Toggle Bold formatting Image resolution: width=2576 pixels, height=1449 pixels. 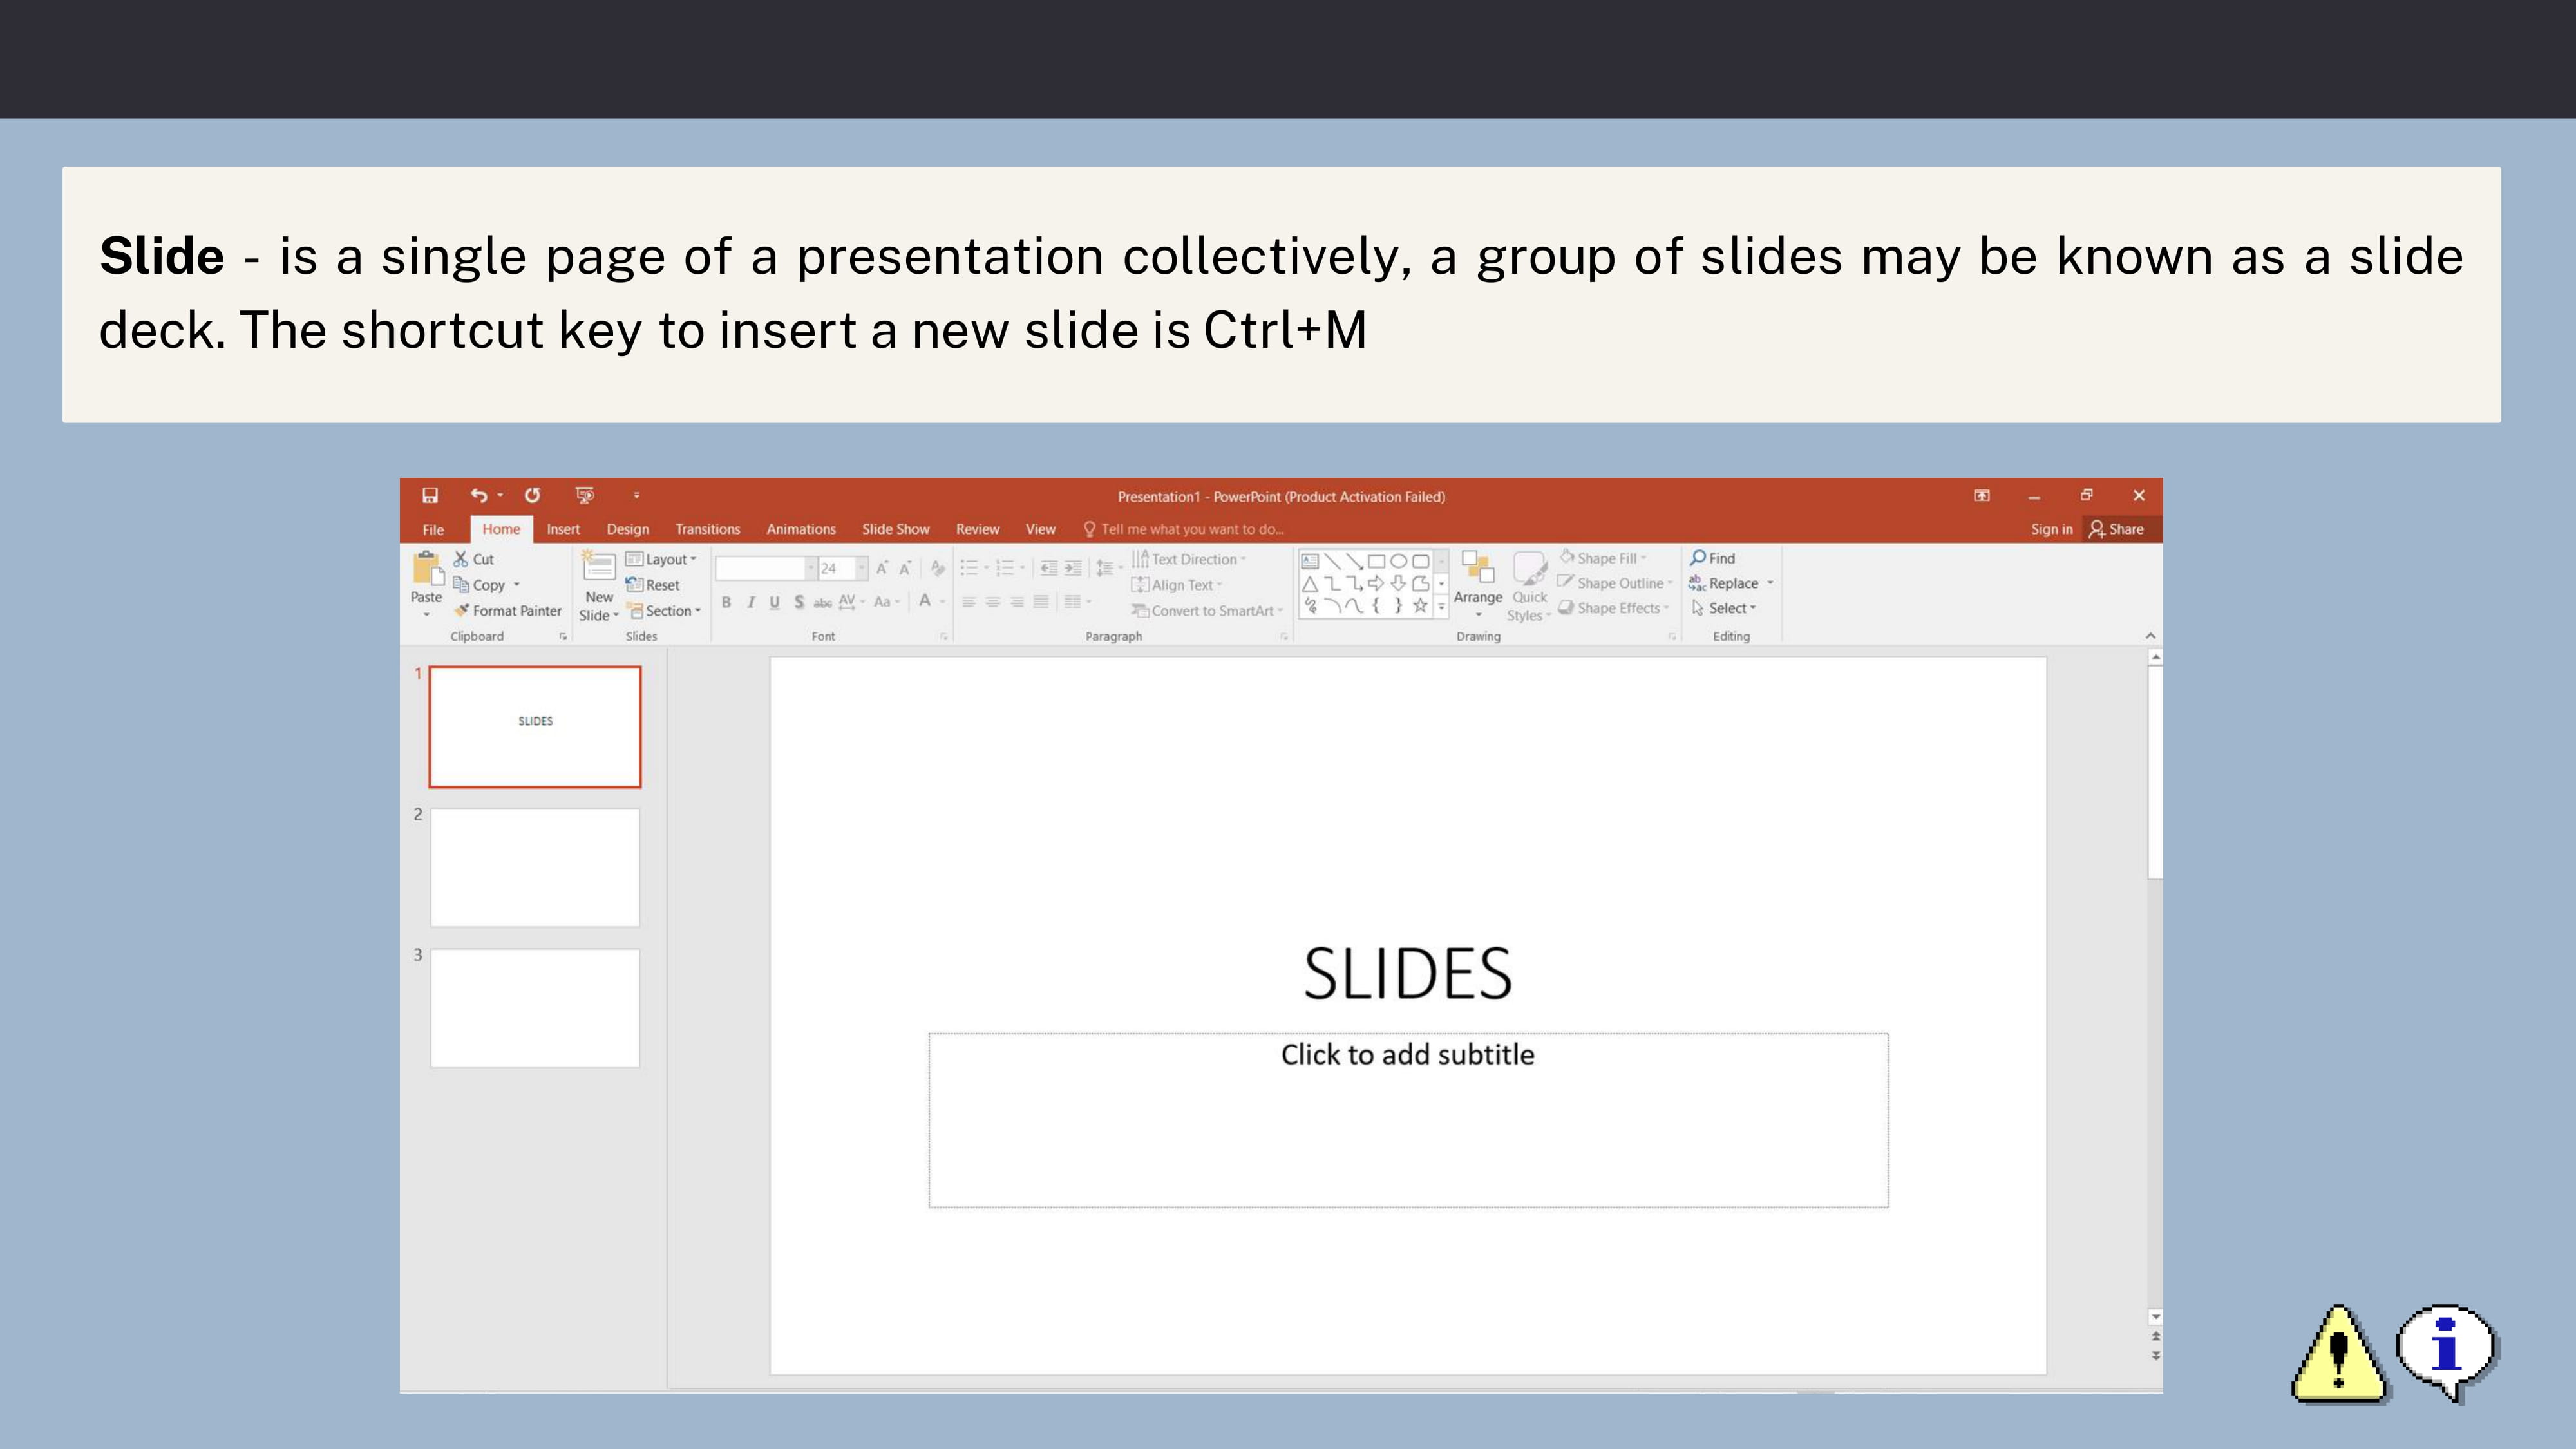tap(726, 602)
